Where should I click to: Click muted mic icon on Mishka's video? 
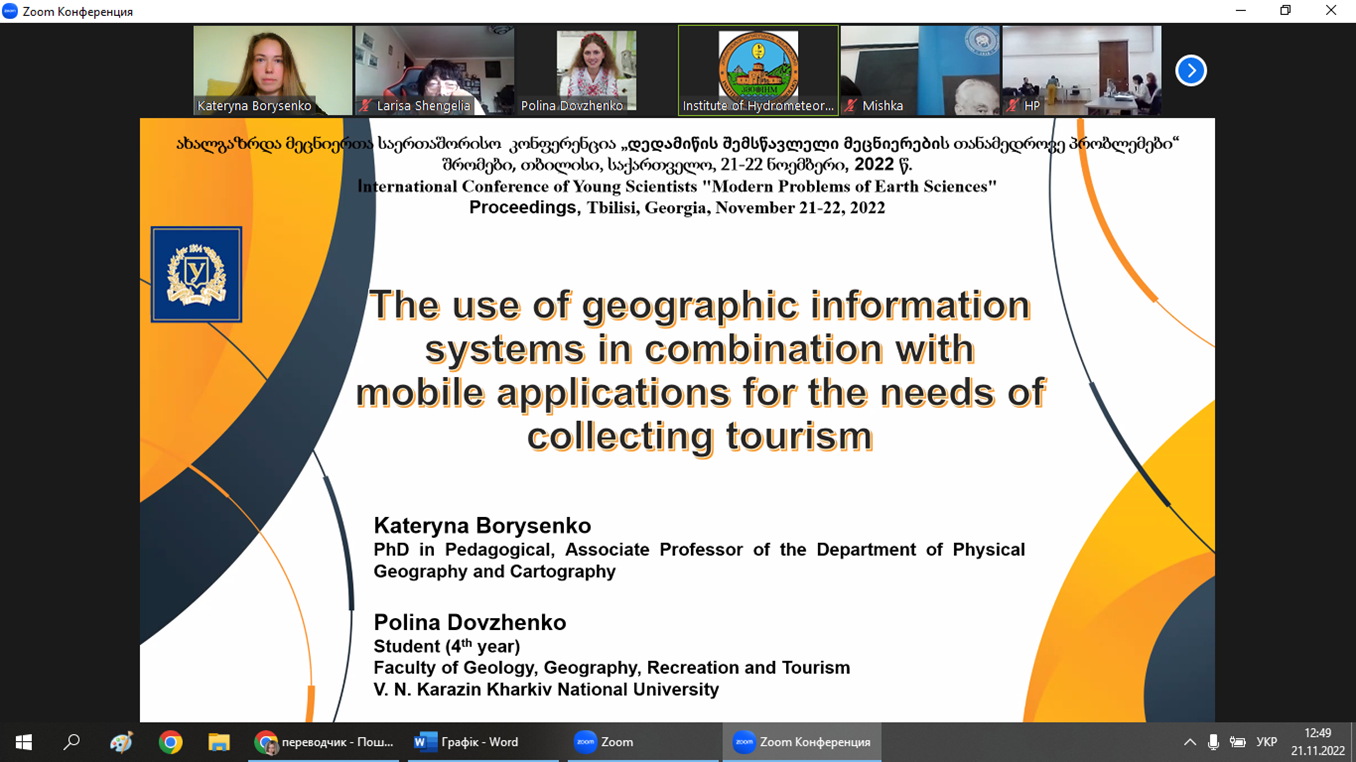coord(851,106)
